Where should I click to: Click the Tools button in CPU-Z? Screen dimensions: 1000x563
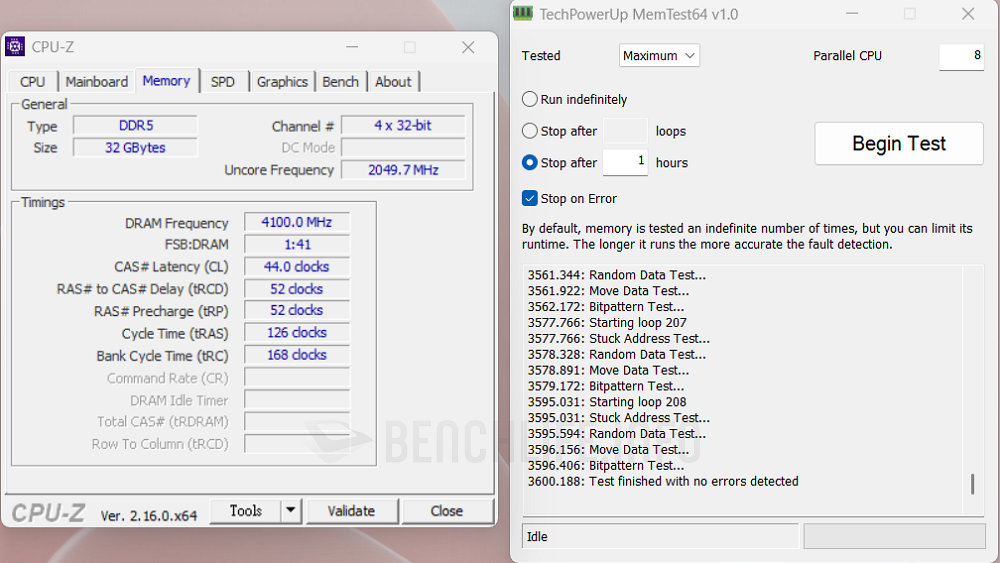(246, 511)
